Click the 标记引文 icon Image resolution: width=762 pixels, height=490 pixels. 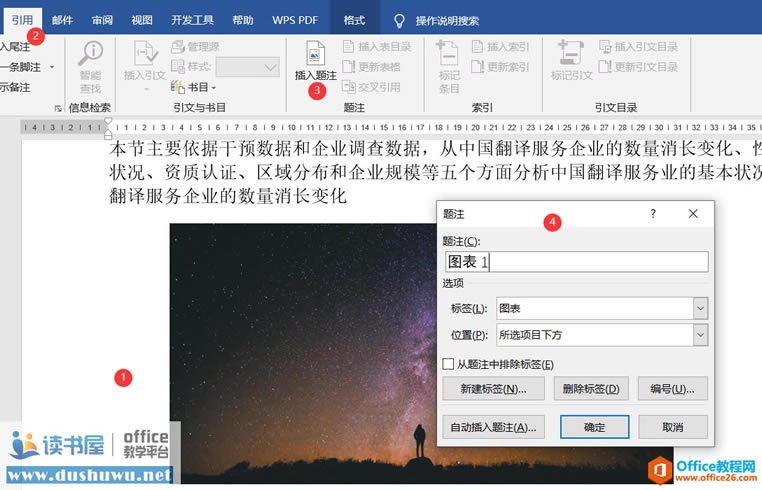point(571,52)
